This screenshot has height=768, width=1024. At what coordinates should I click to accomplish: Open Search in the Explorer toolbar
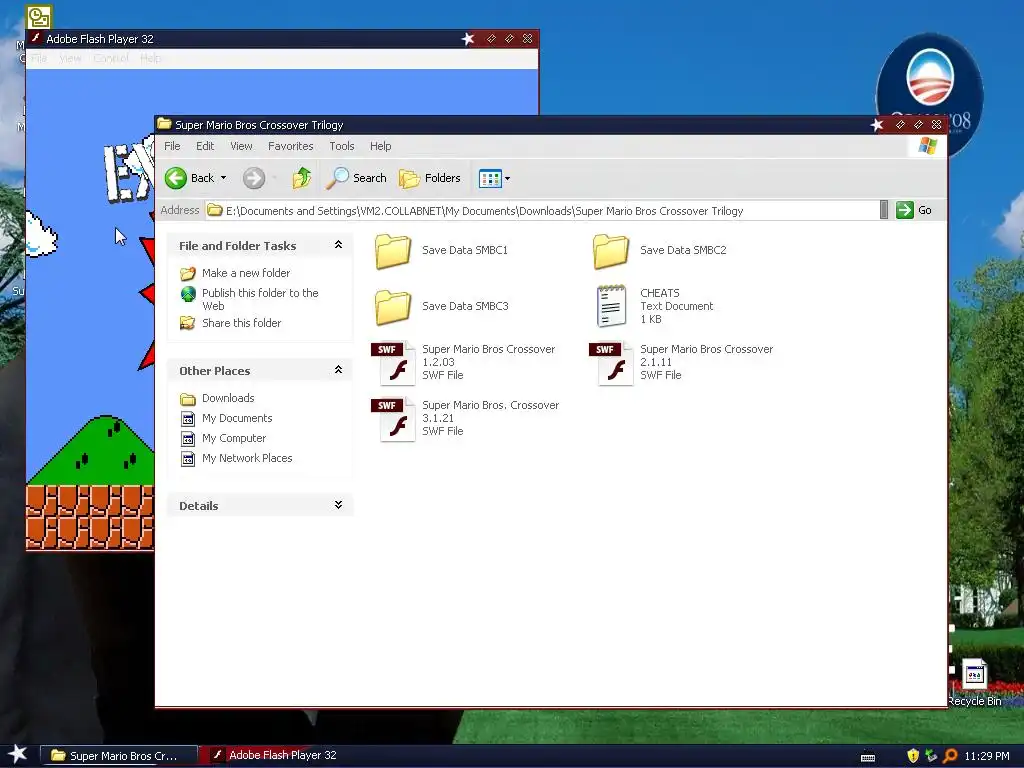click(357, 178)
